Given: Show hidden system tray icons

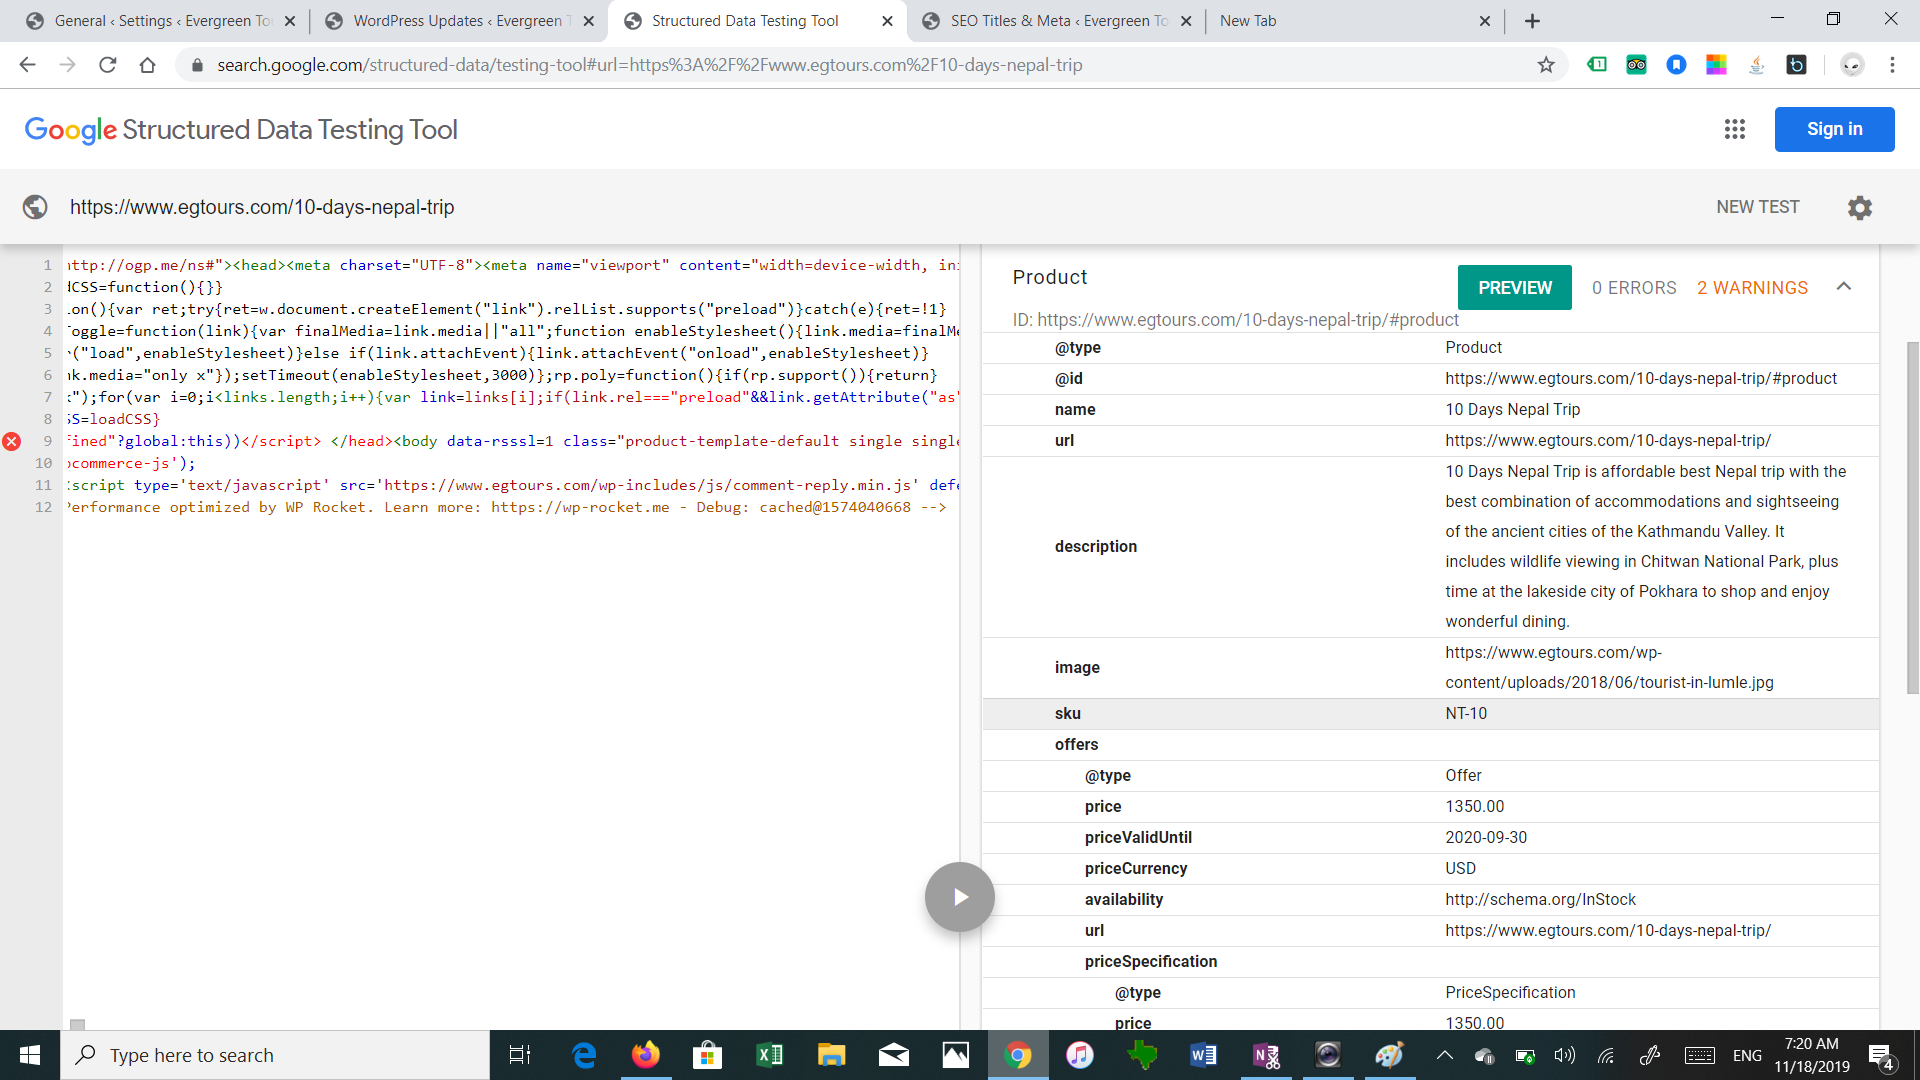Looking at the screenshot, I should tap(1444, 1055).
